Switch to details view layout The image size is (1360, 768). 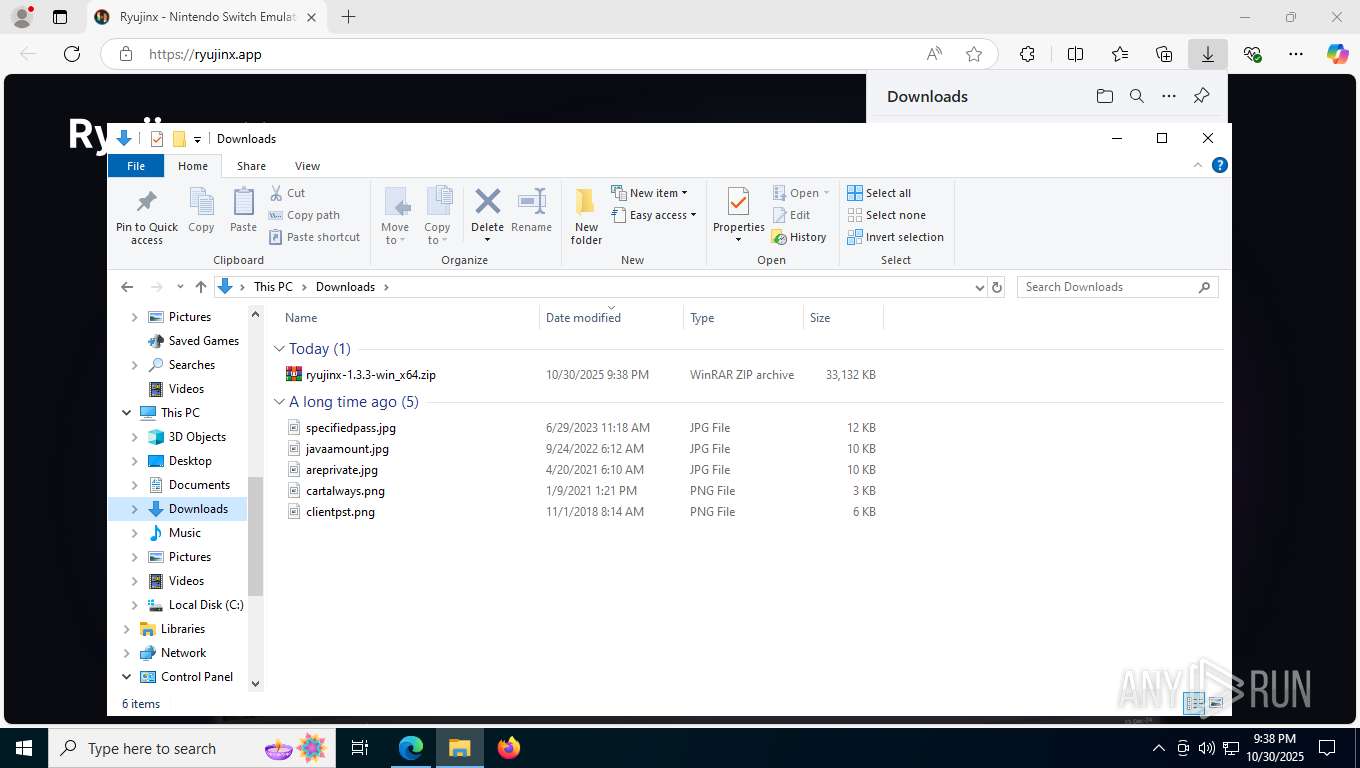1194,704
